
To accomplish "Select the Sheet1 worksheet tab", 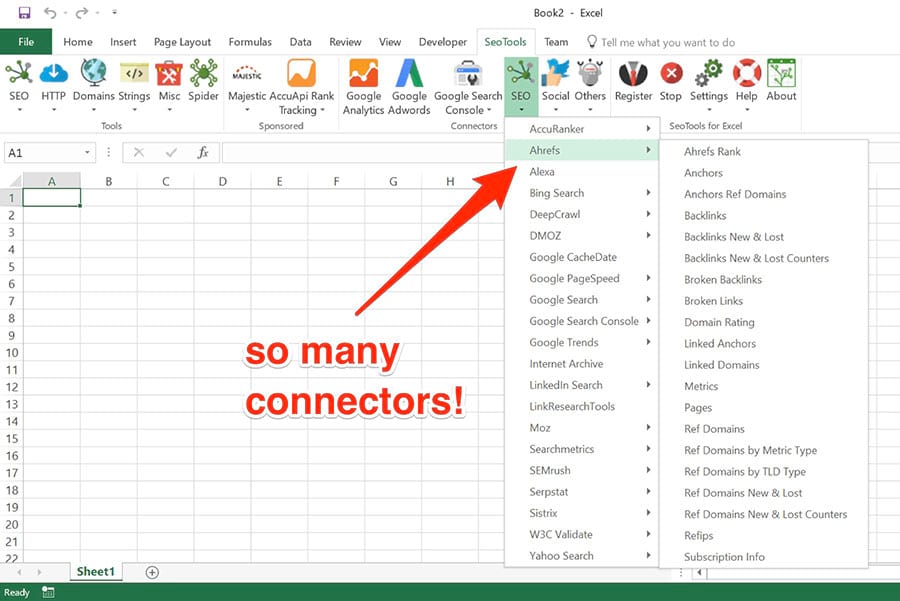I will tap(95, 572).
